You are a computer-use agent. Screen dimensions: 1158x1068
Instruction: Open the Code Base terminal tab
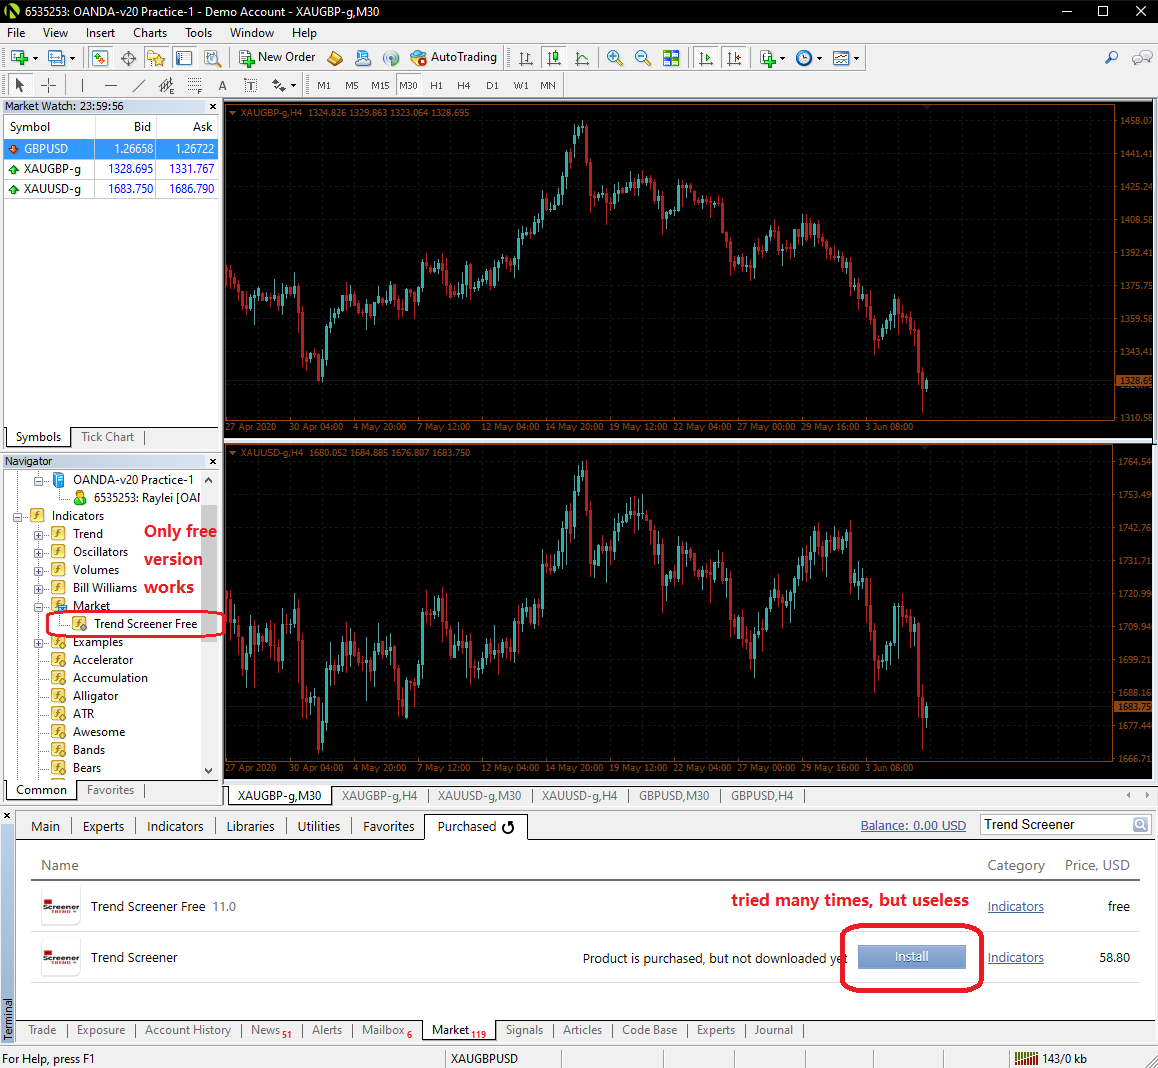pyautogui.click(x=649, y=1030)
